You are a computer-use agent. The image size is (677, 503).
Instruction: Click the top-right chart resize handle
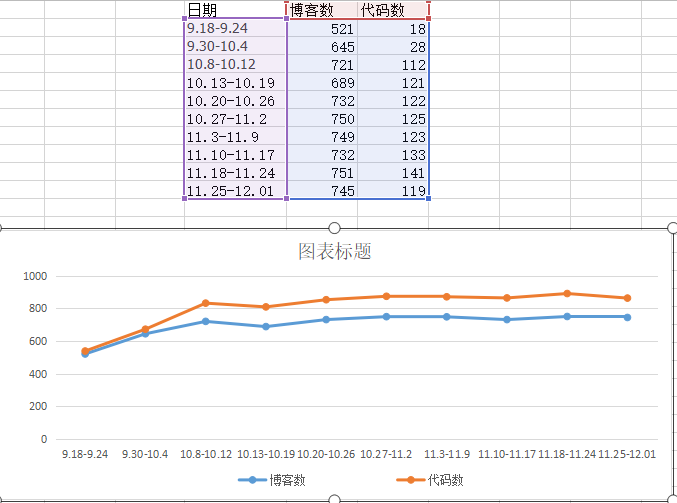(x=673, y=228)
